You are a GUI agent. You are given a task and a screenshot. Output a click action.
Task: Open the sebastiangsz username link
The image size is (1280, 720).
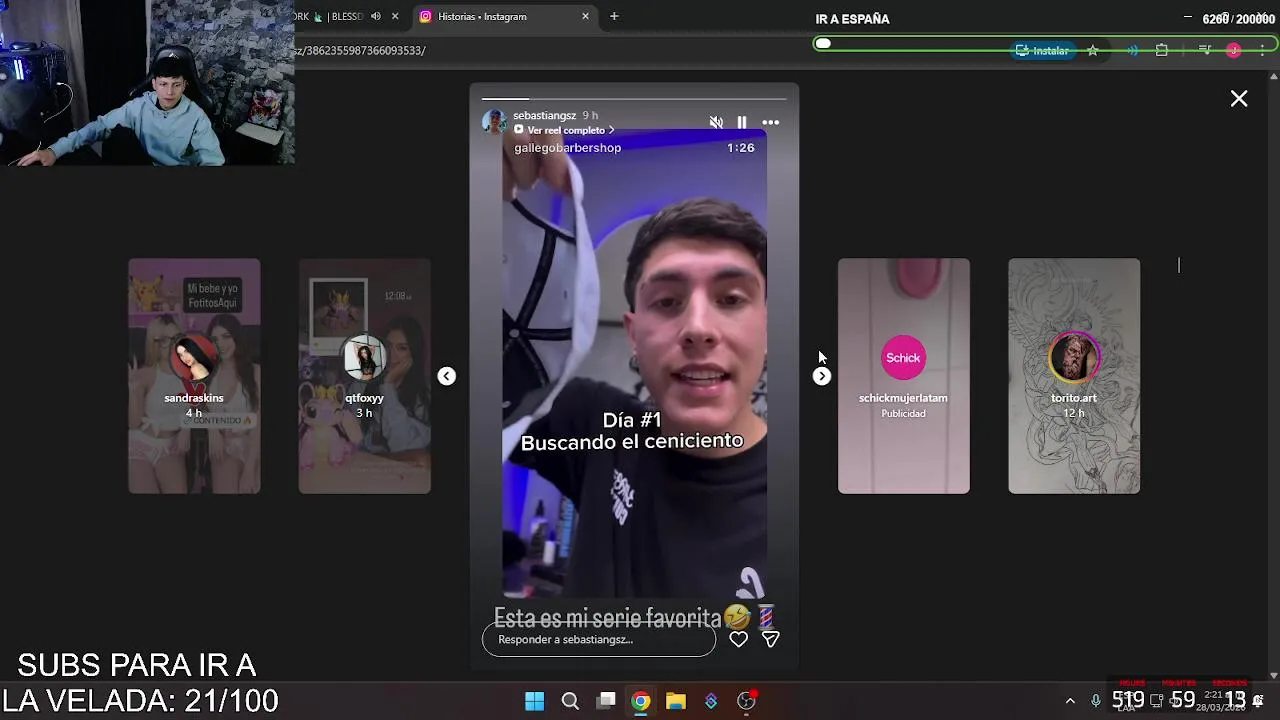(544, 116)
